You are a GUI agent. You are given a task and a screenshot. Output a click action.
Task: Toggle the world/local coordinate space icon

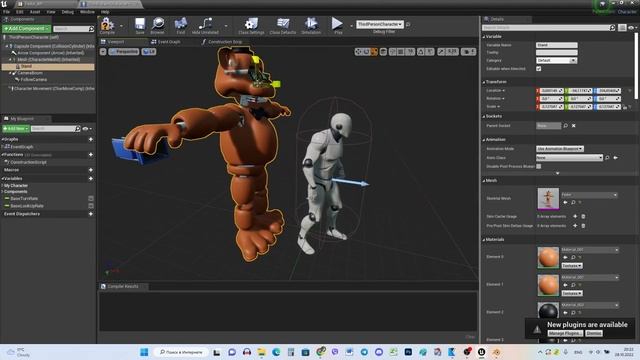383,52
